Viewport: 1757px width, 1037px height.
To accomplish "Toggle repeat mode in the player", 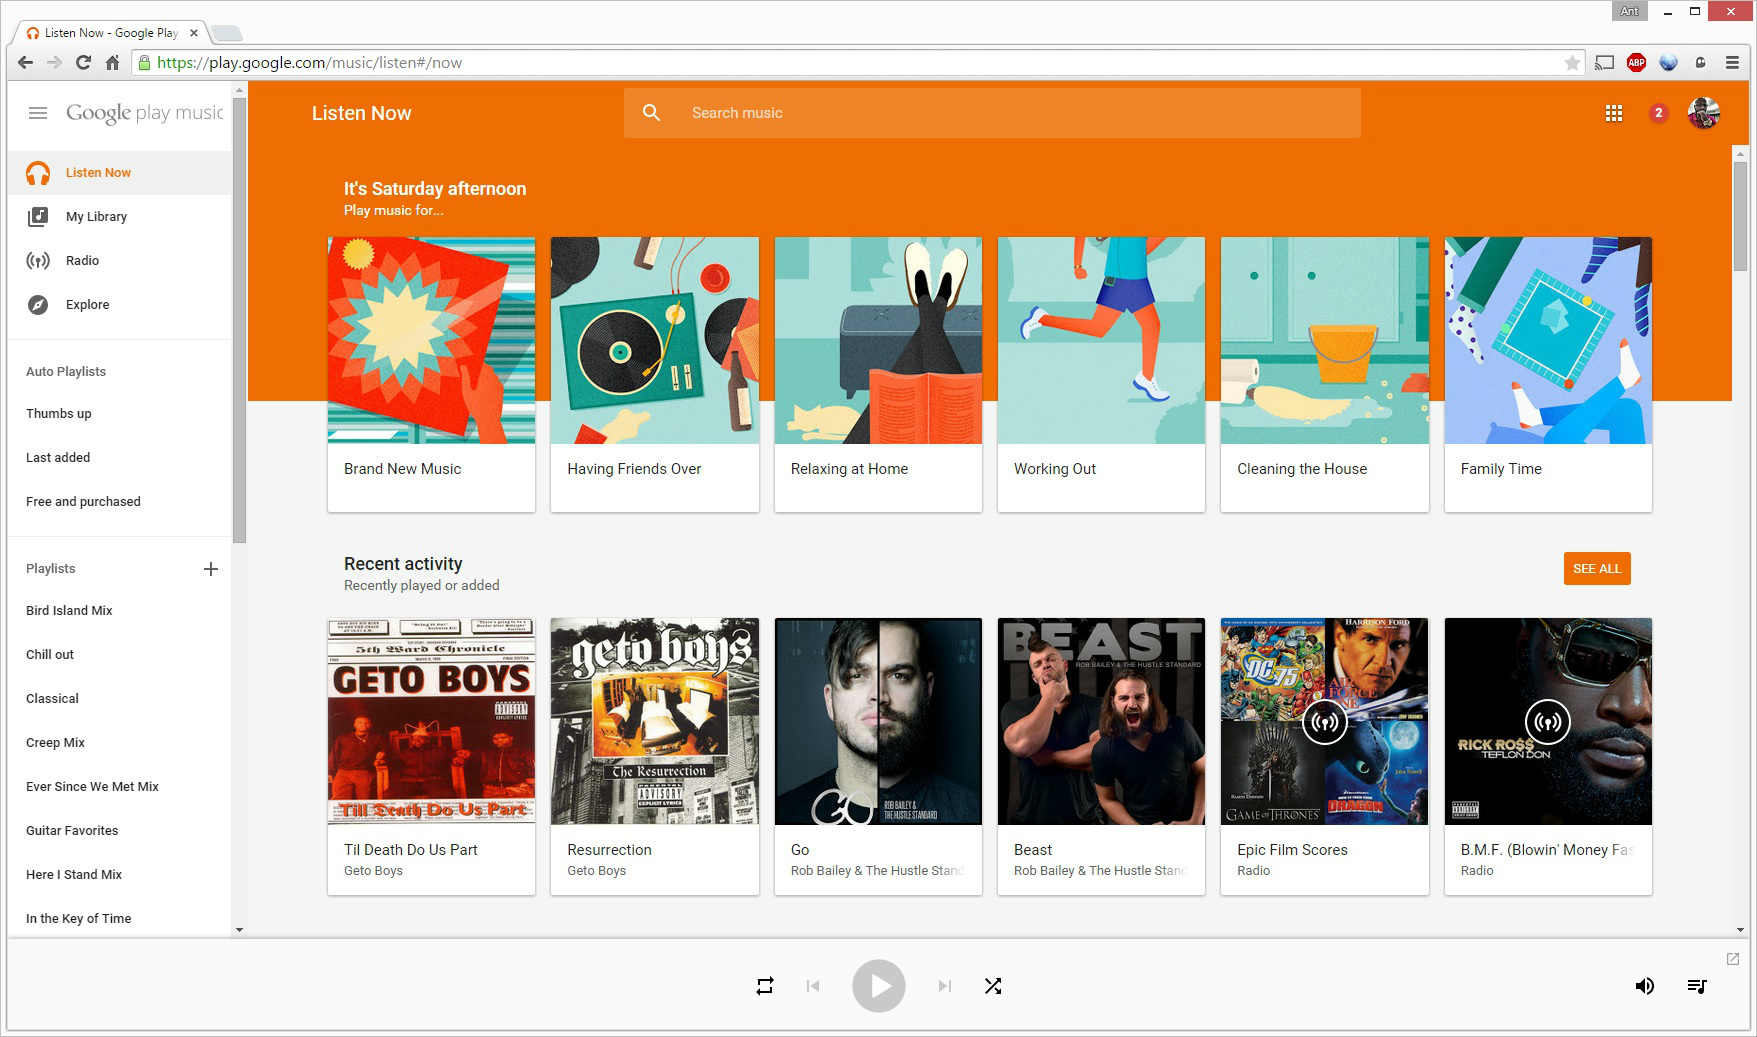I will point(764,986).
